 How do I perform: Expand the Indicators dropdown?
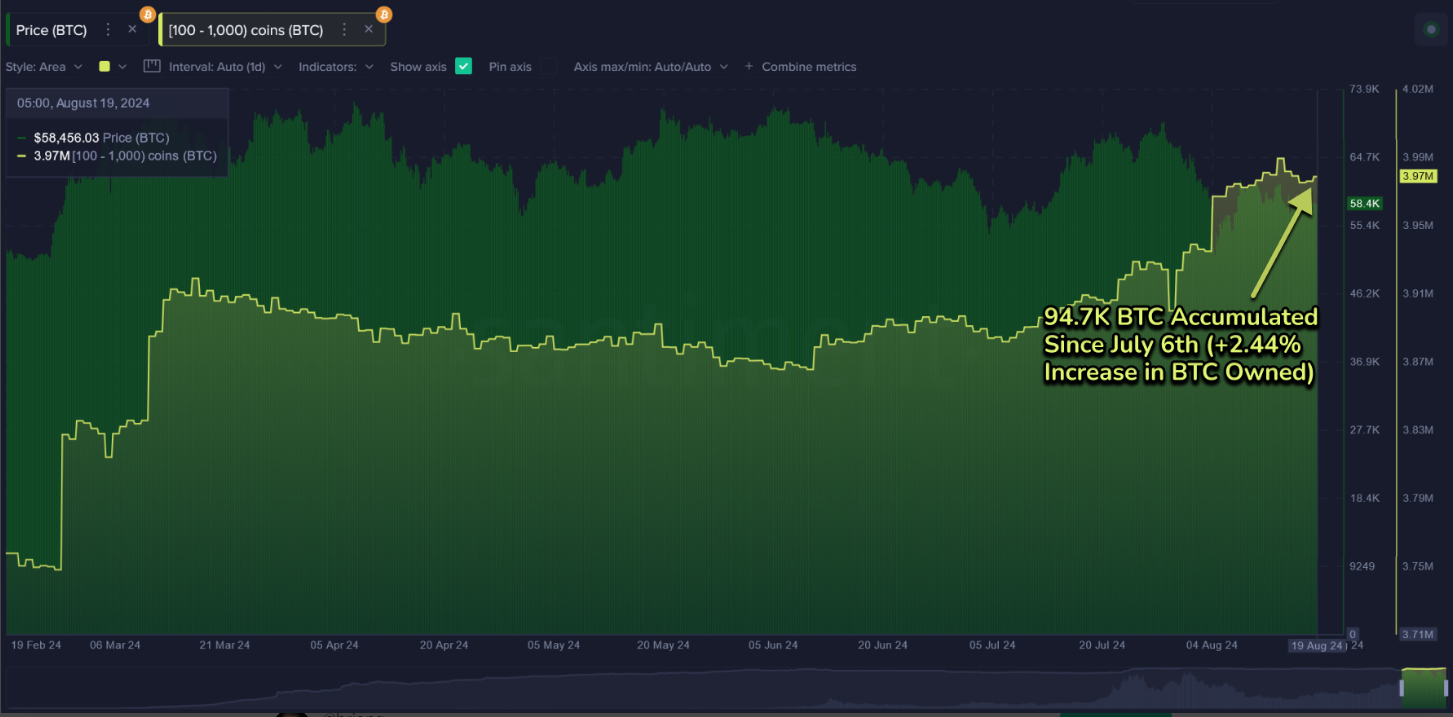pyautogui.click(x=335, y=66)
